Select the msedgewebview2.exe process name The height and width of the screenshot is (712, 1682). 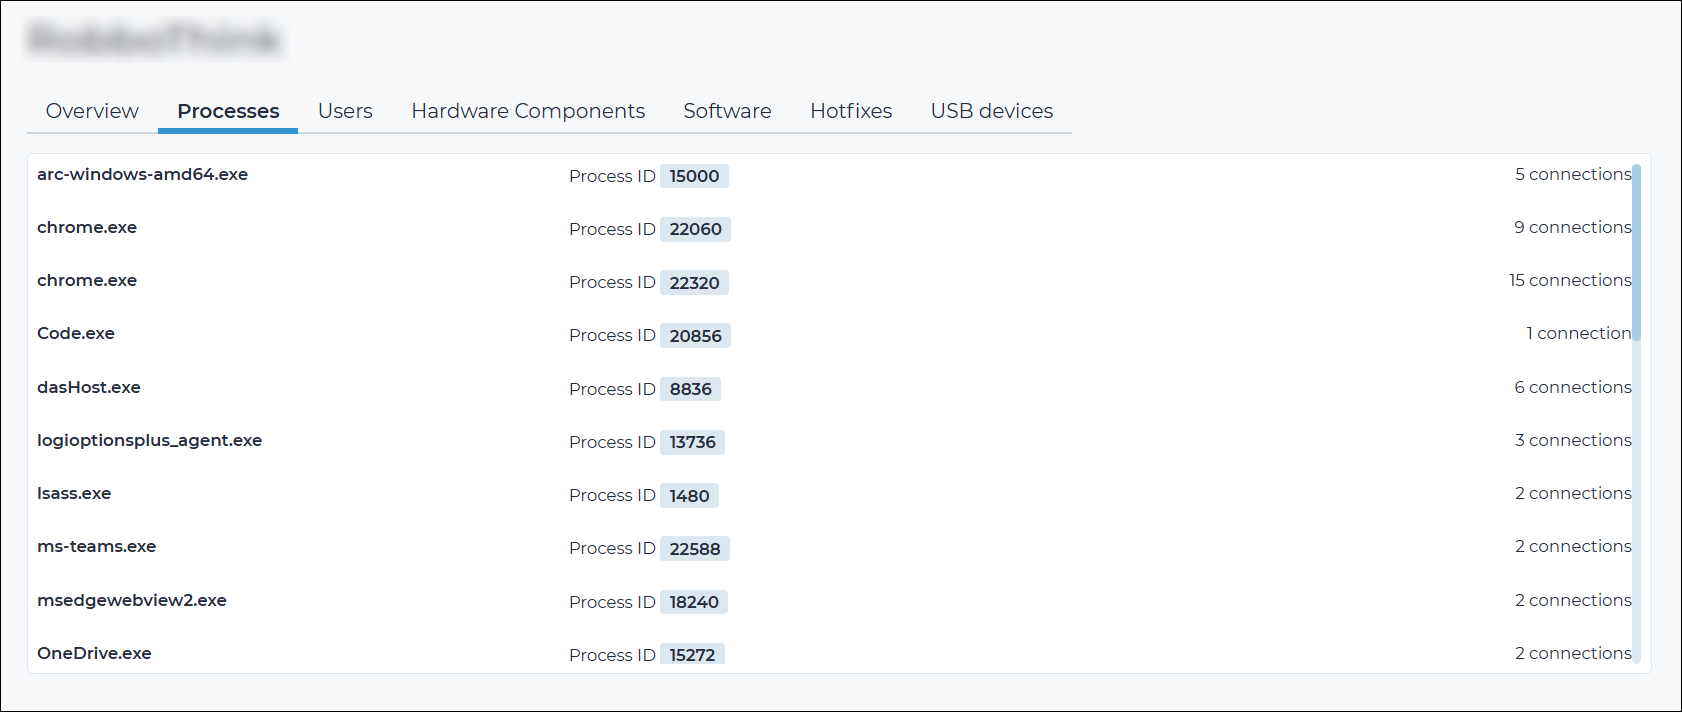click(x=132, y=600)
